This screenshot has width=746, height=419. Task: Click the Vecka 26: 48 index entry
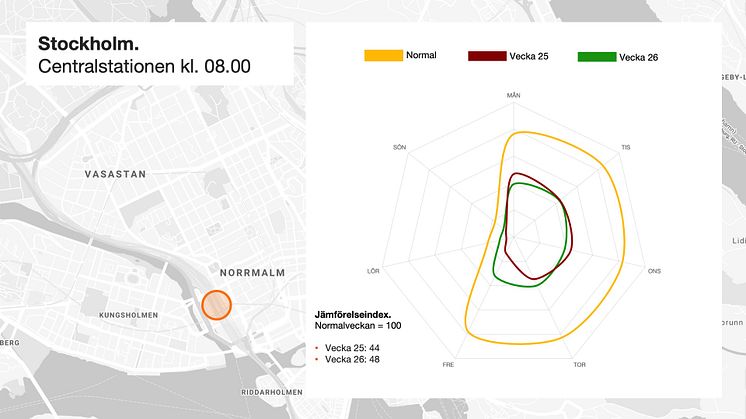(352, 360)
